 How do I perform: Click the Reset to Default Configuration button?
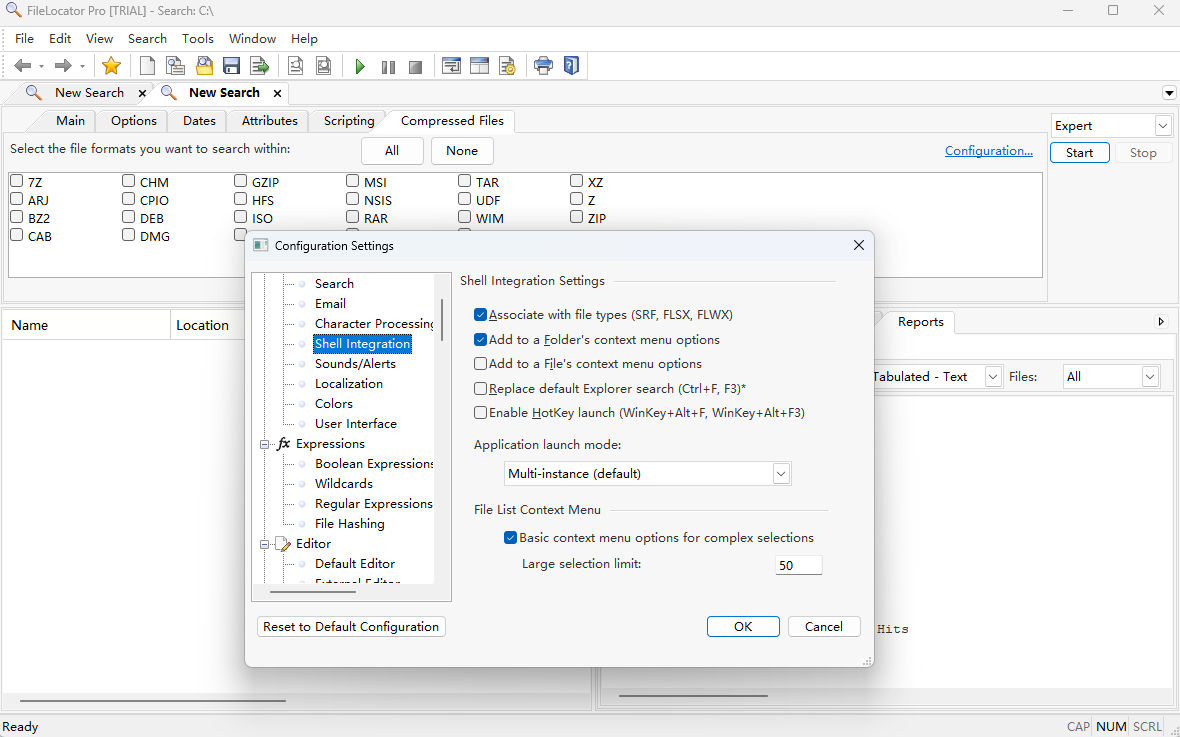[x=351, y=627]
